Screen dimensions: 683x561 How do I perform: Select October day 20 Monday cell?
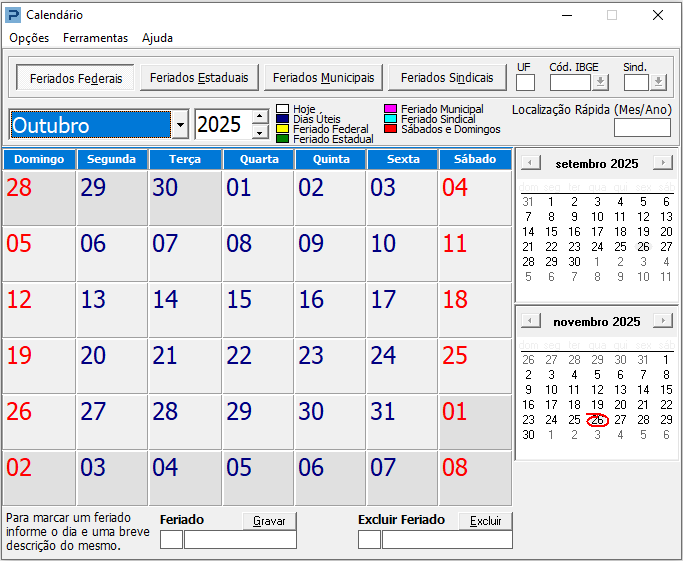pos(112,366)
